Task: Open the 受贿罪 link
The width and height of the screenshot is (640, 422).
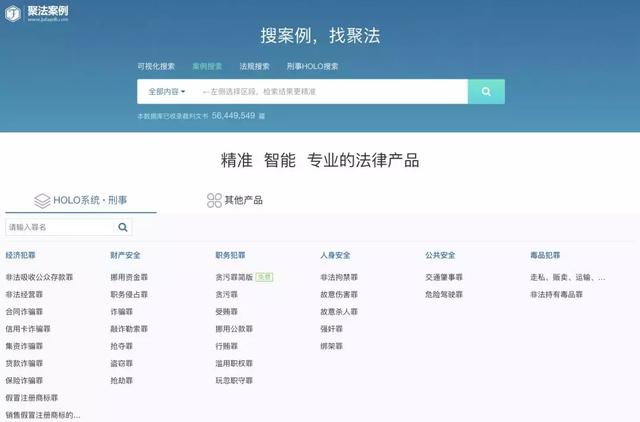Action: coord(227,311)
